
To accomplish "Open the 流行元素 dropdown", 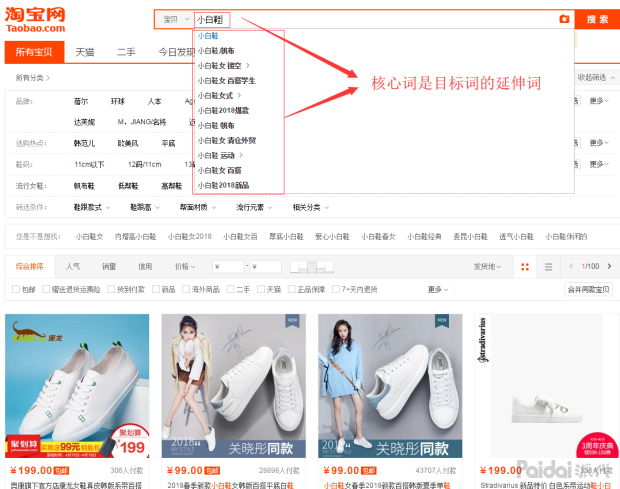I will 254,207.
